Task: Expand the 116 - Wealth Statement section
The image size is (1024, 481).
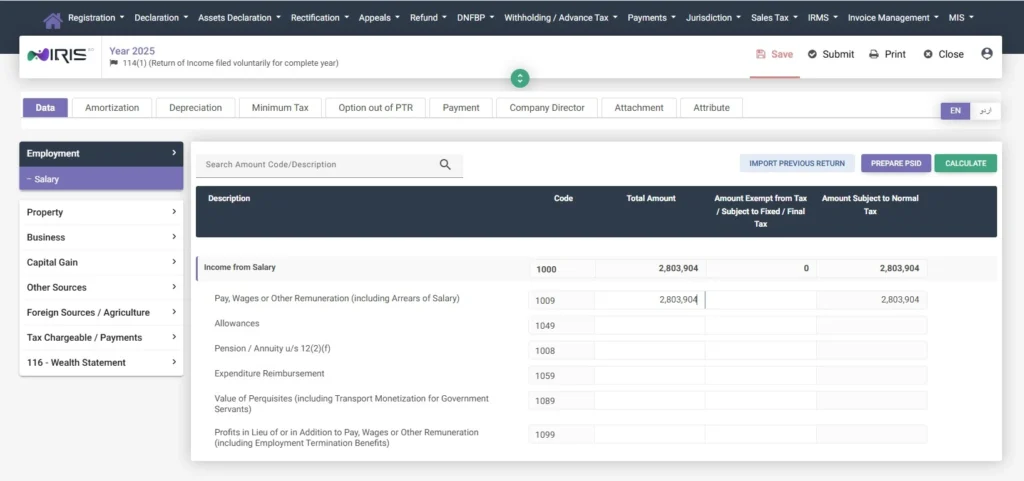Action: [101, 362]
